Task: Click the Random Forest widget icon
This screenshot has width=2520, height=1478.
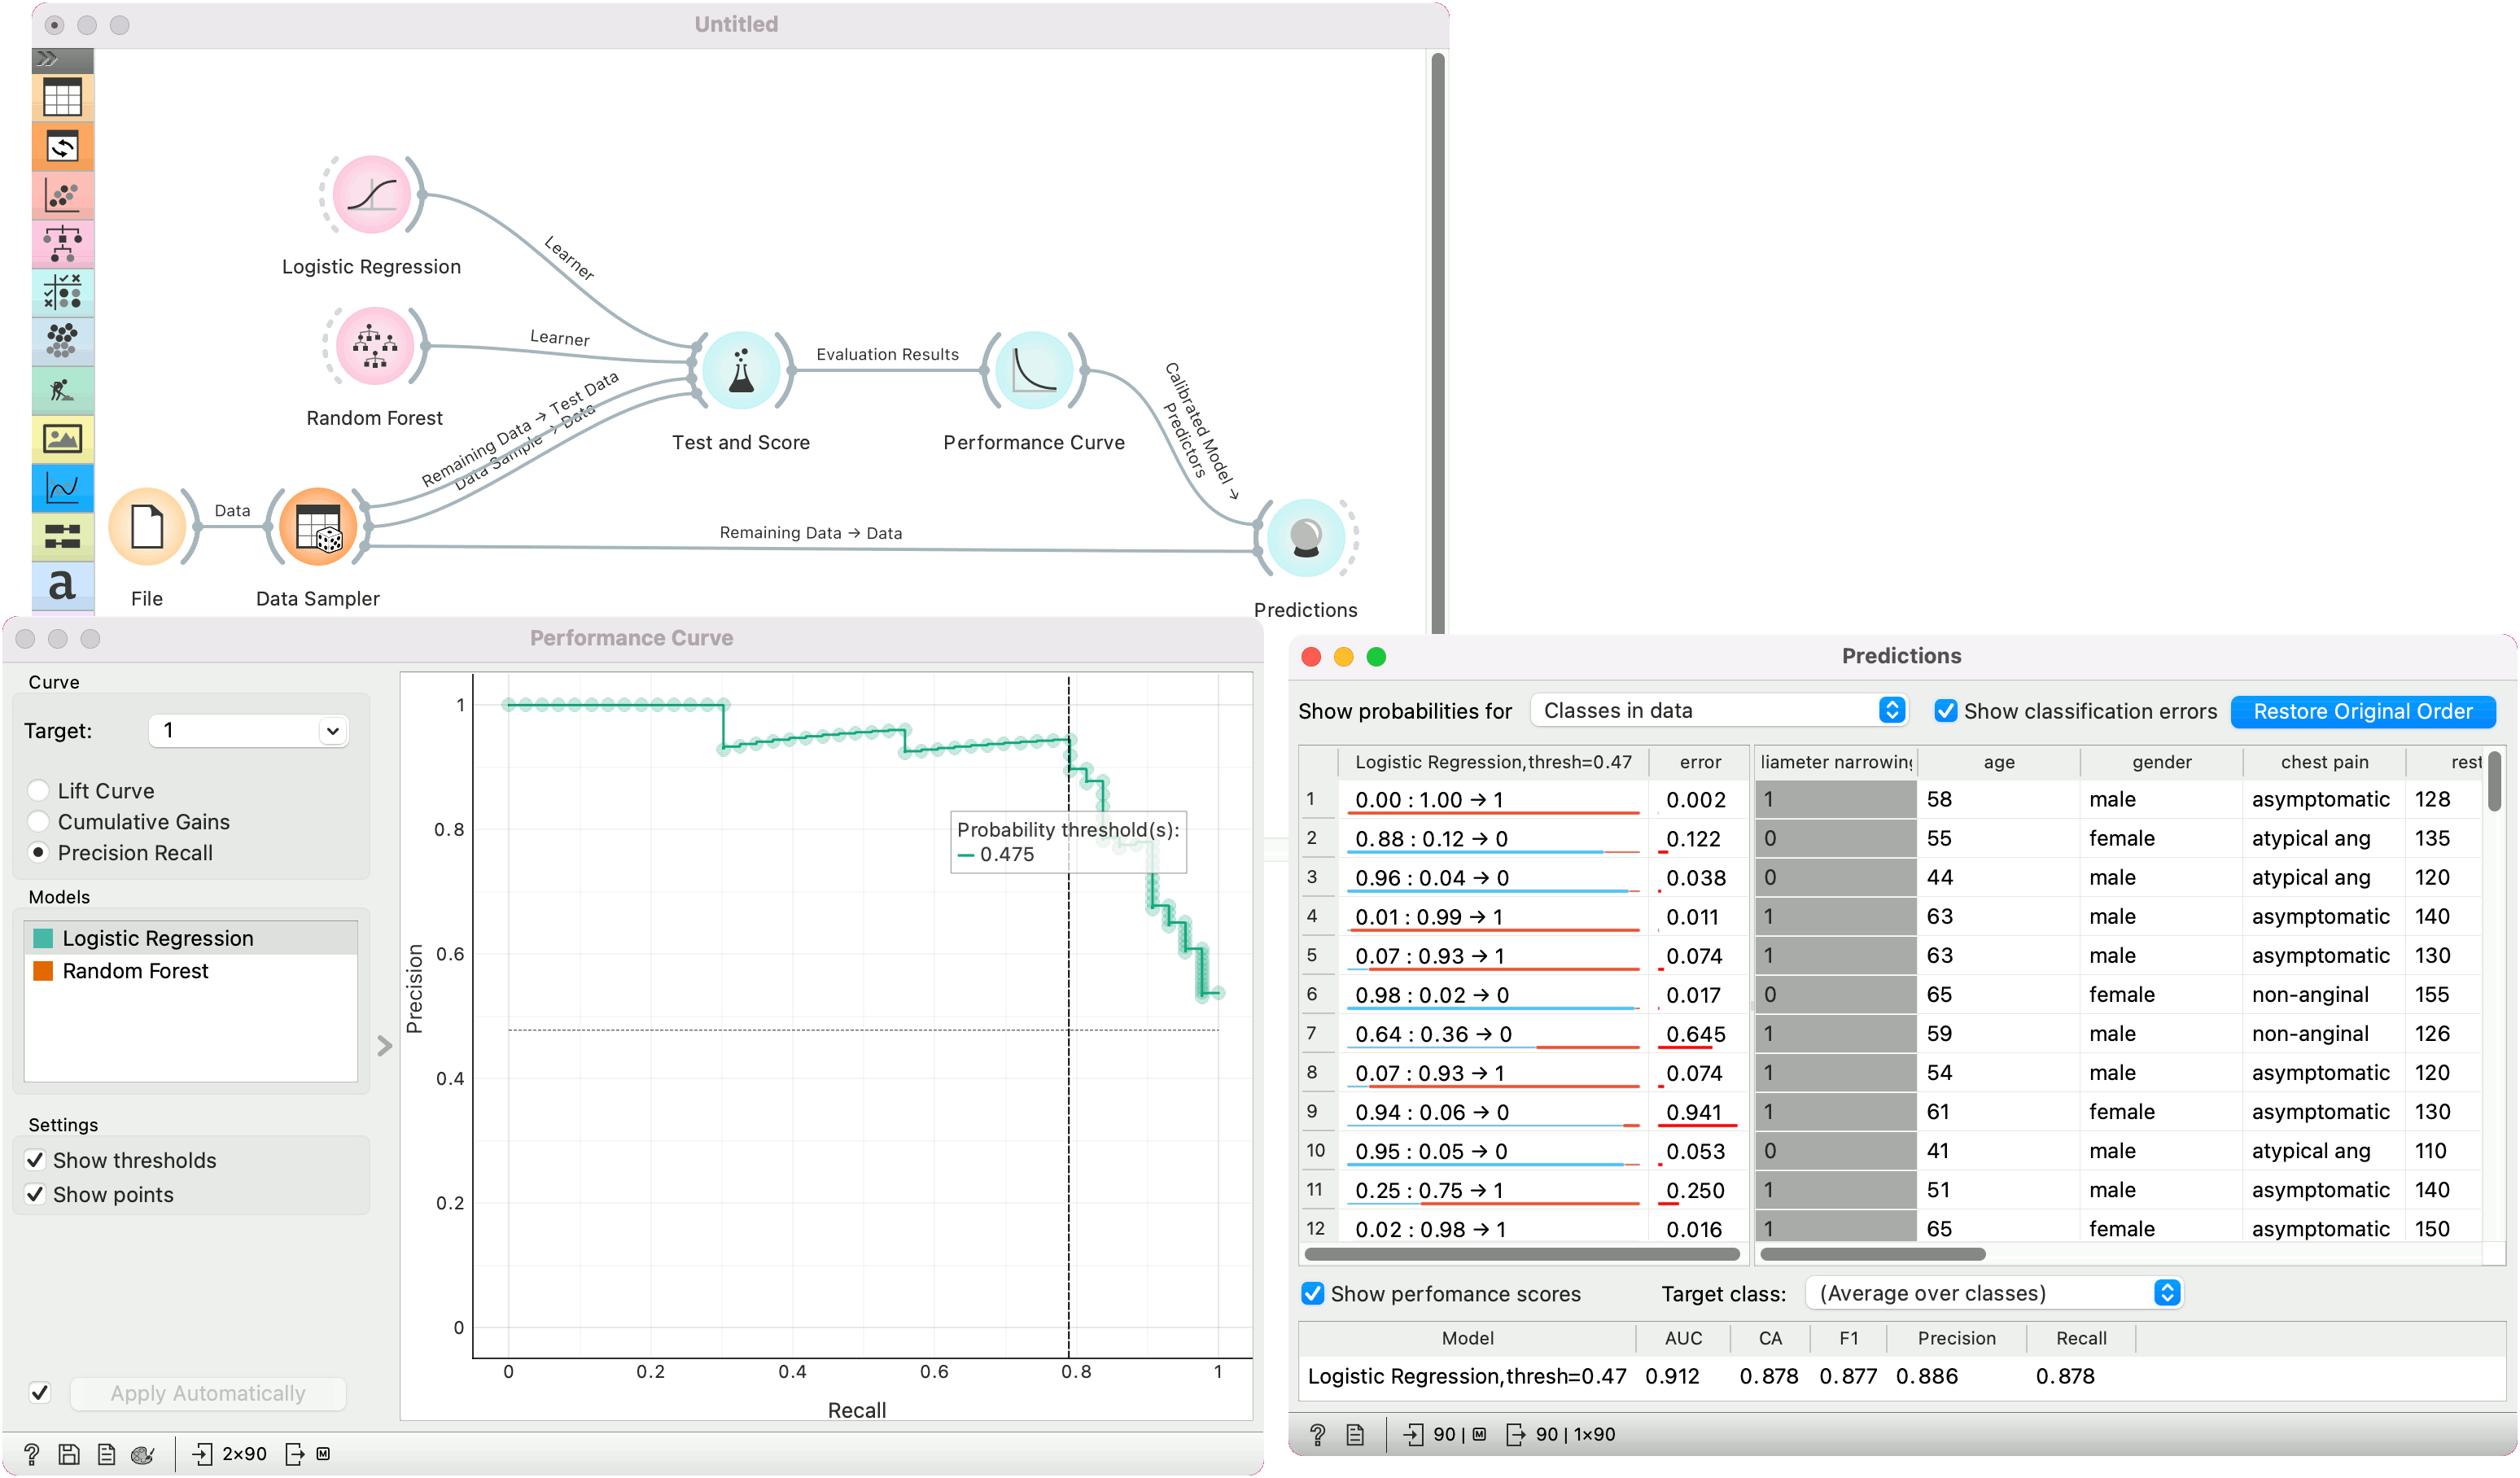Action: pos(374,347)
